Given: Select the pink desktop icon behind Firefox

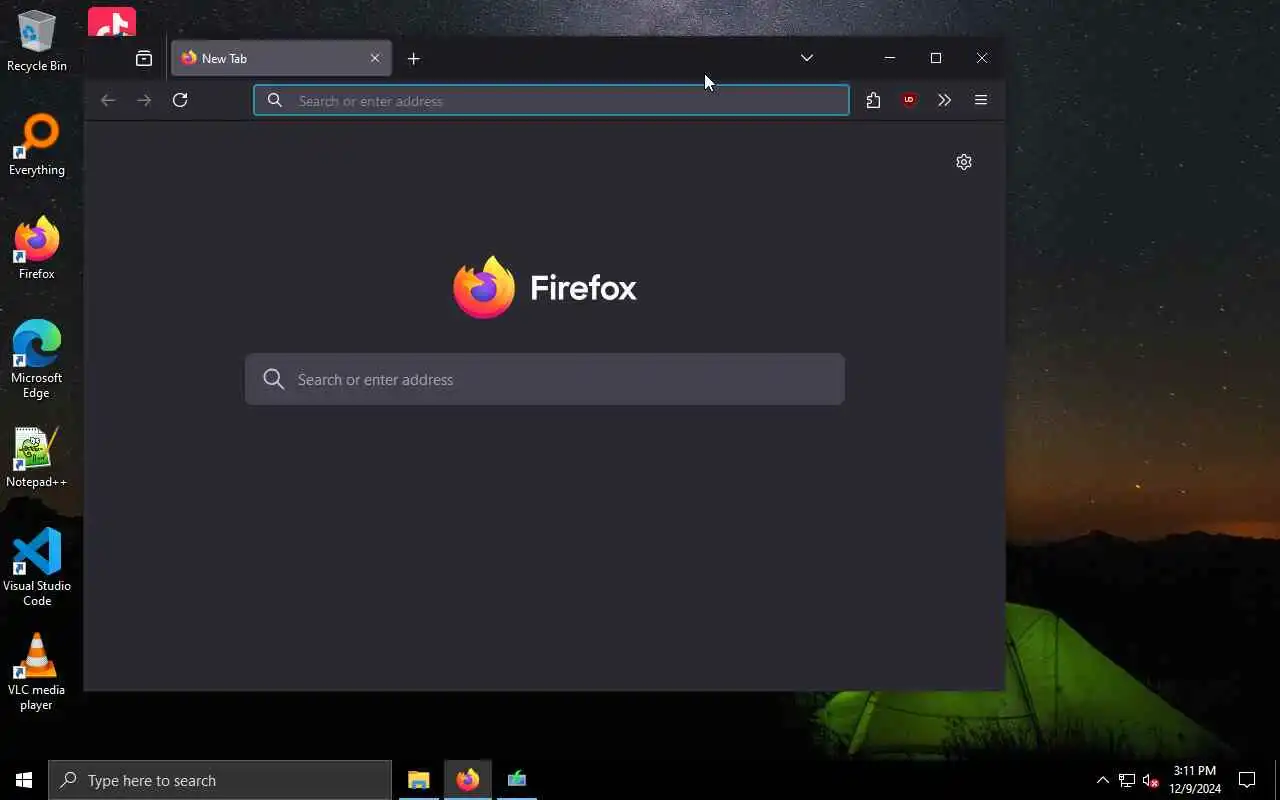Looking at the screenshot, I should [x=112, y=22].
